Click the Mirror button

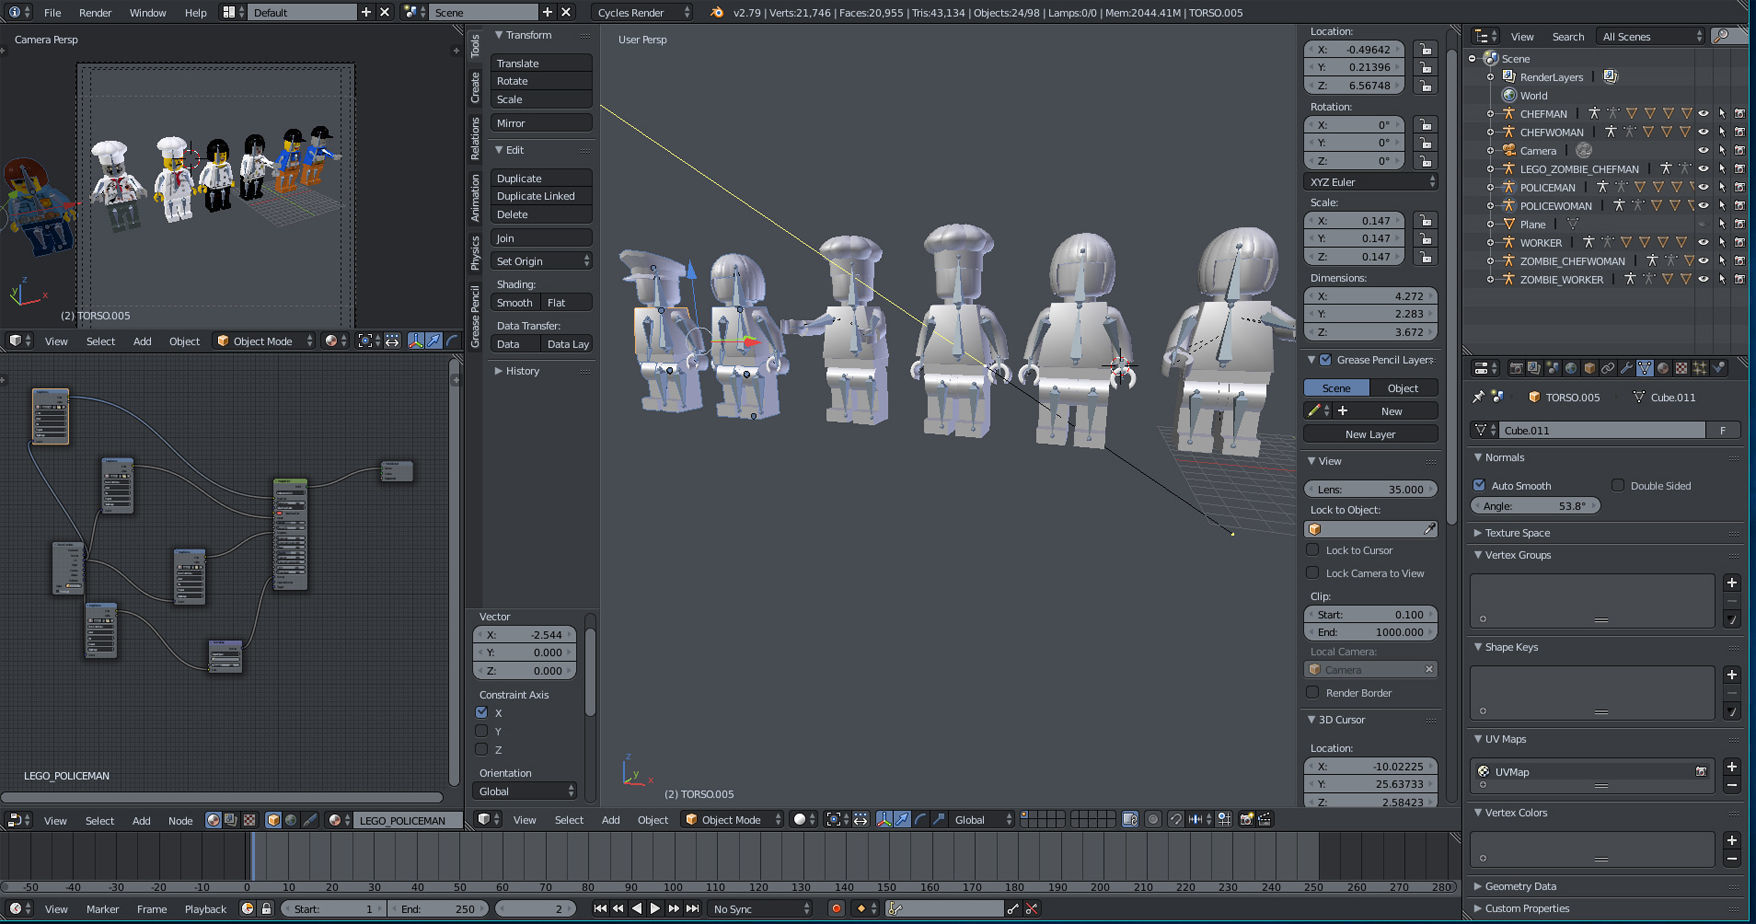point(541,123)
